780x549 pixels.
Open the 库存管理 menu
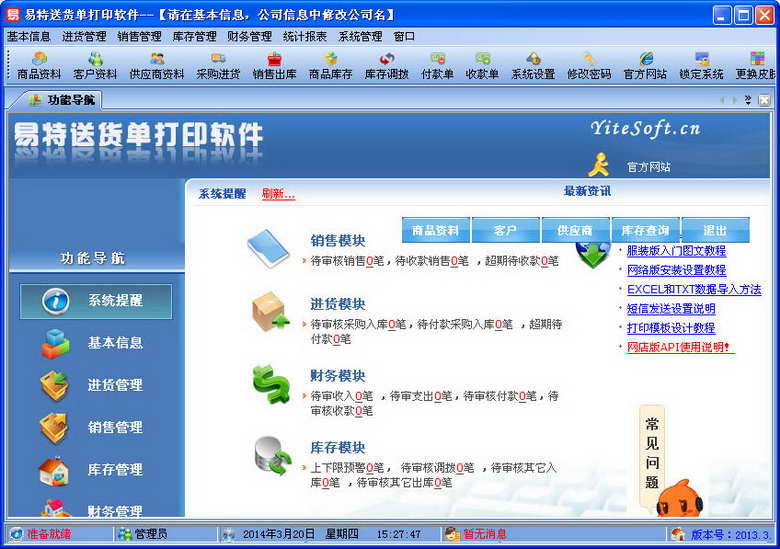click(x=195, y=36)
